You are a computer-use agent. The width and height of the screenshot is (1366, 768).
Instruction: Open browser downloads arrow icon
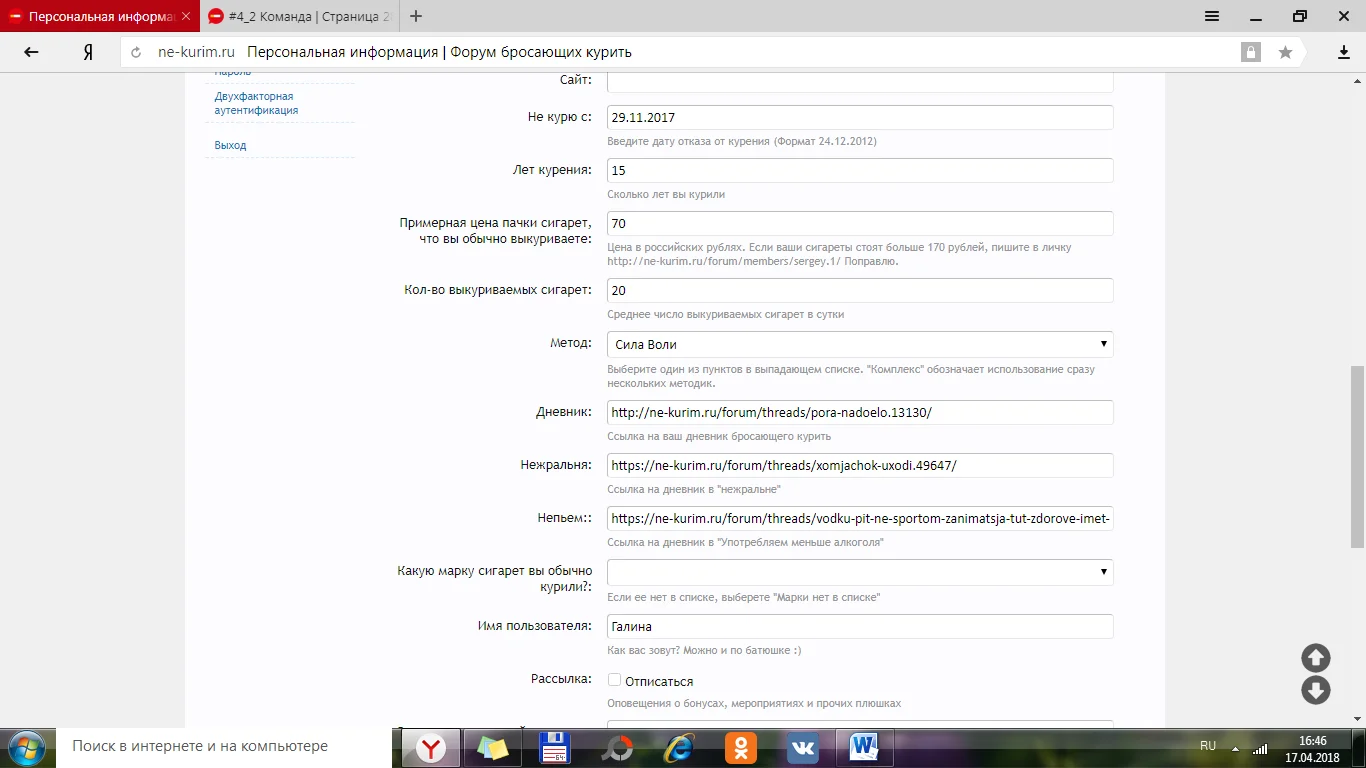pos(1344,52)
